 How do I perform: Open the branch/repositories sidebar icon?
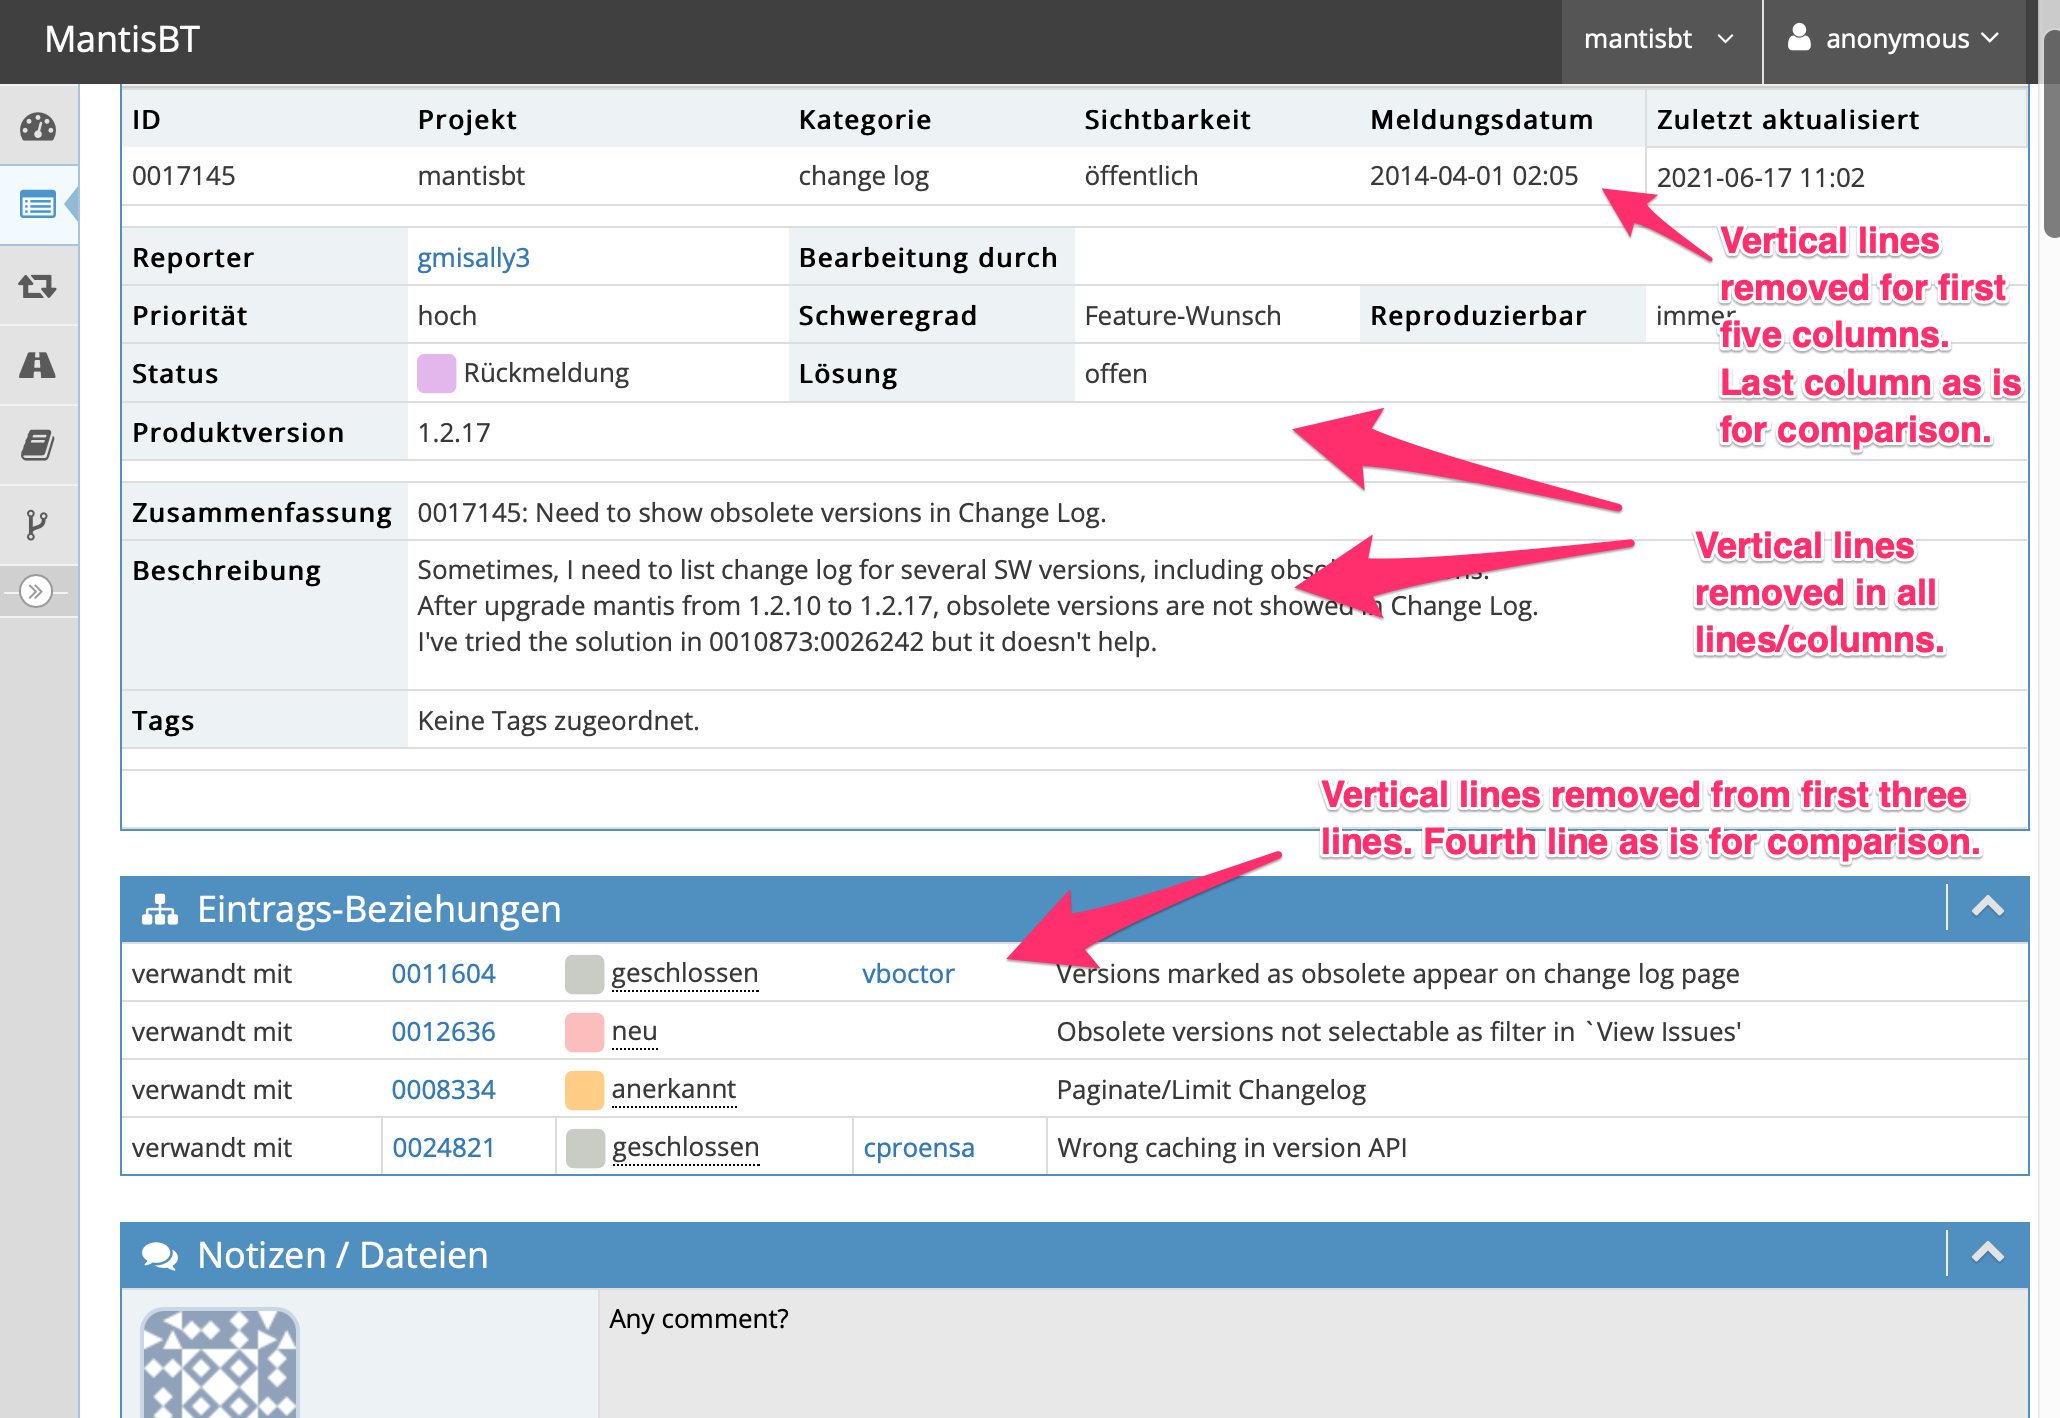coord(36,524)
